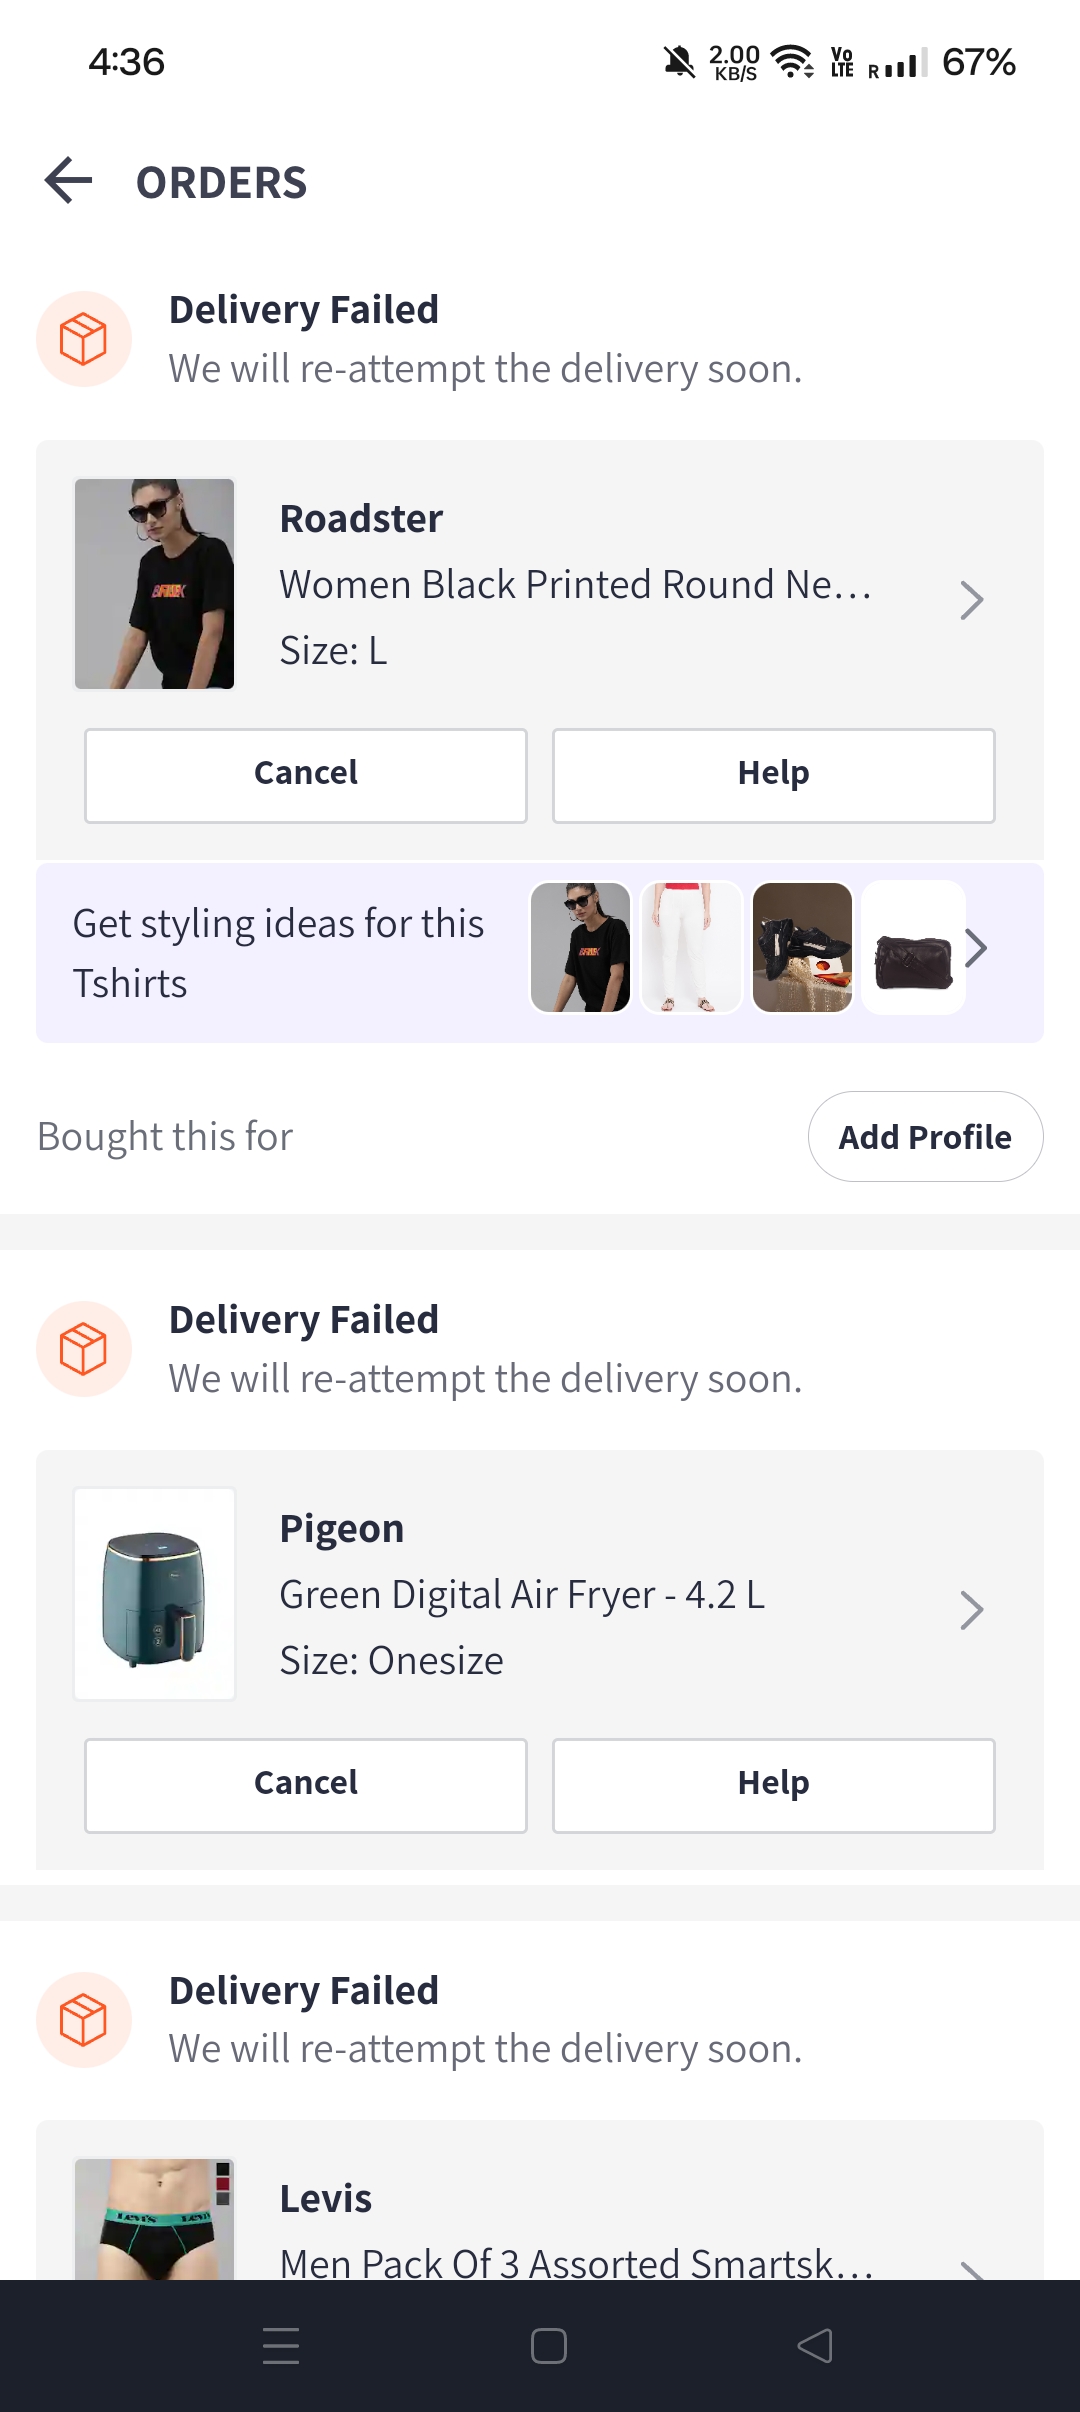The image size is (1080, 2412).
Task: Tap the first Delivery Failed package icon
Action: click(84, 339)
